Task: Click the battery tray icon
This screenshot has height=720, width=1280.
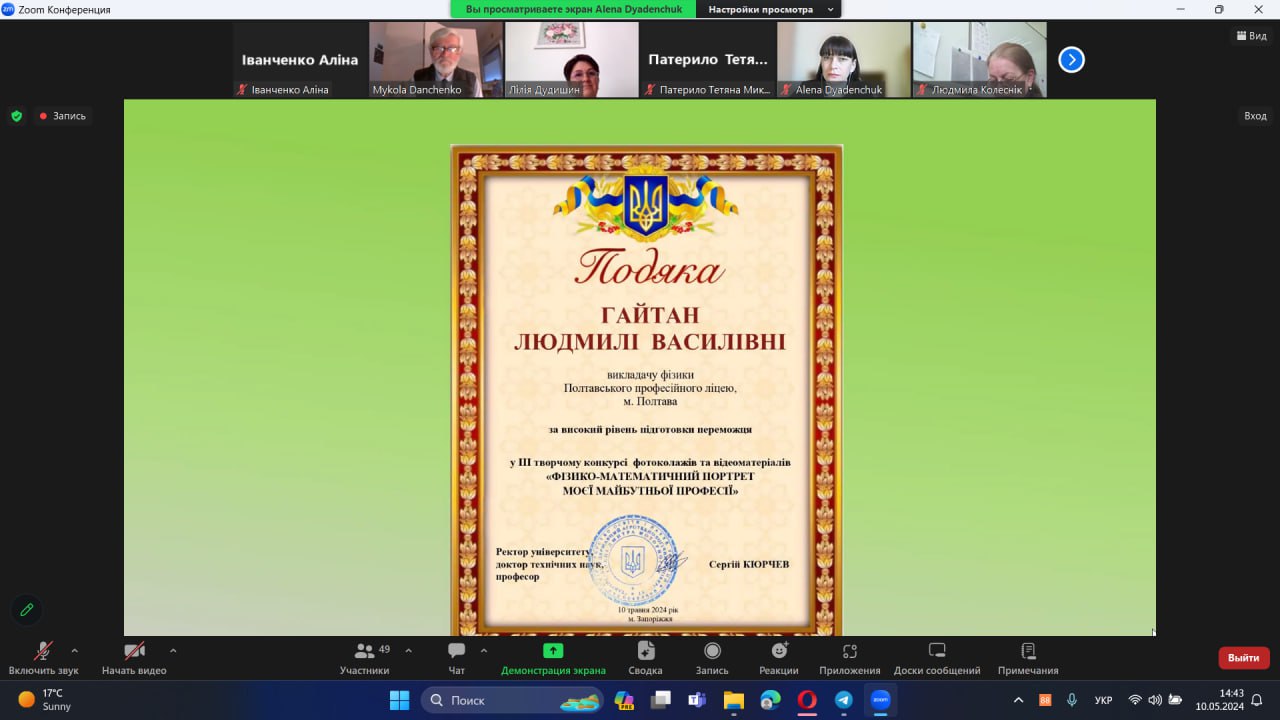Action: pyautogui.click(x=1175, y=700)
